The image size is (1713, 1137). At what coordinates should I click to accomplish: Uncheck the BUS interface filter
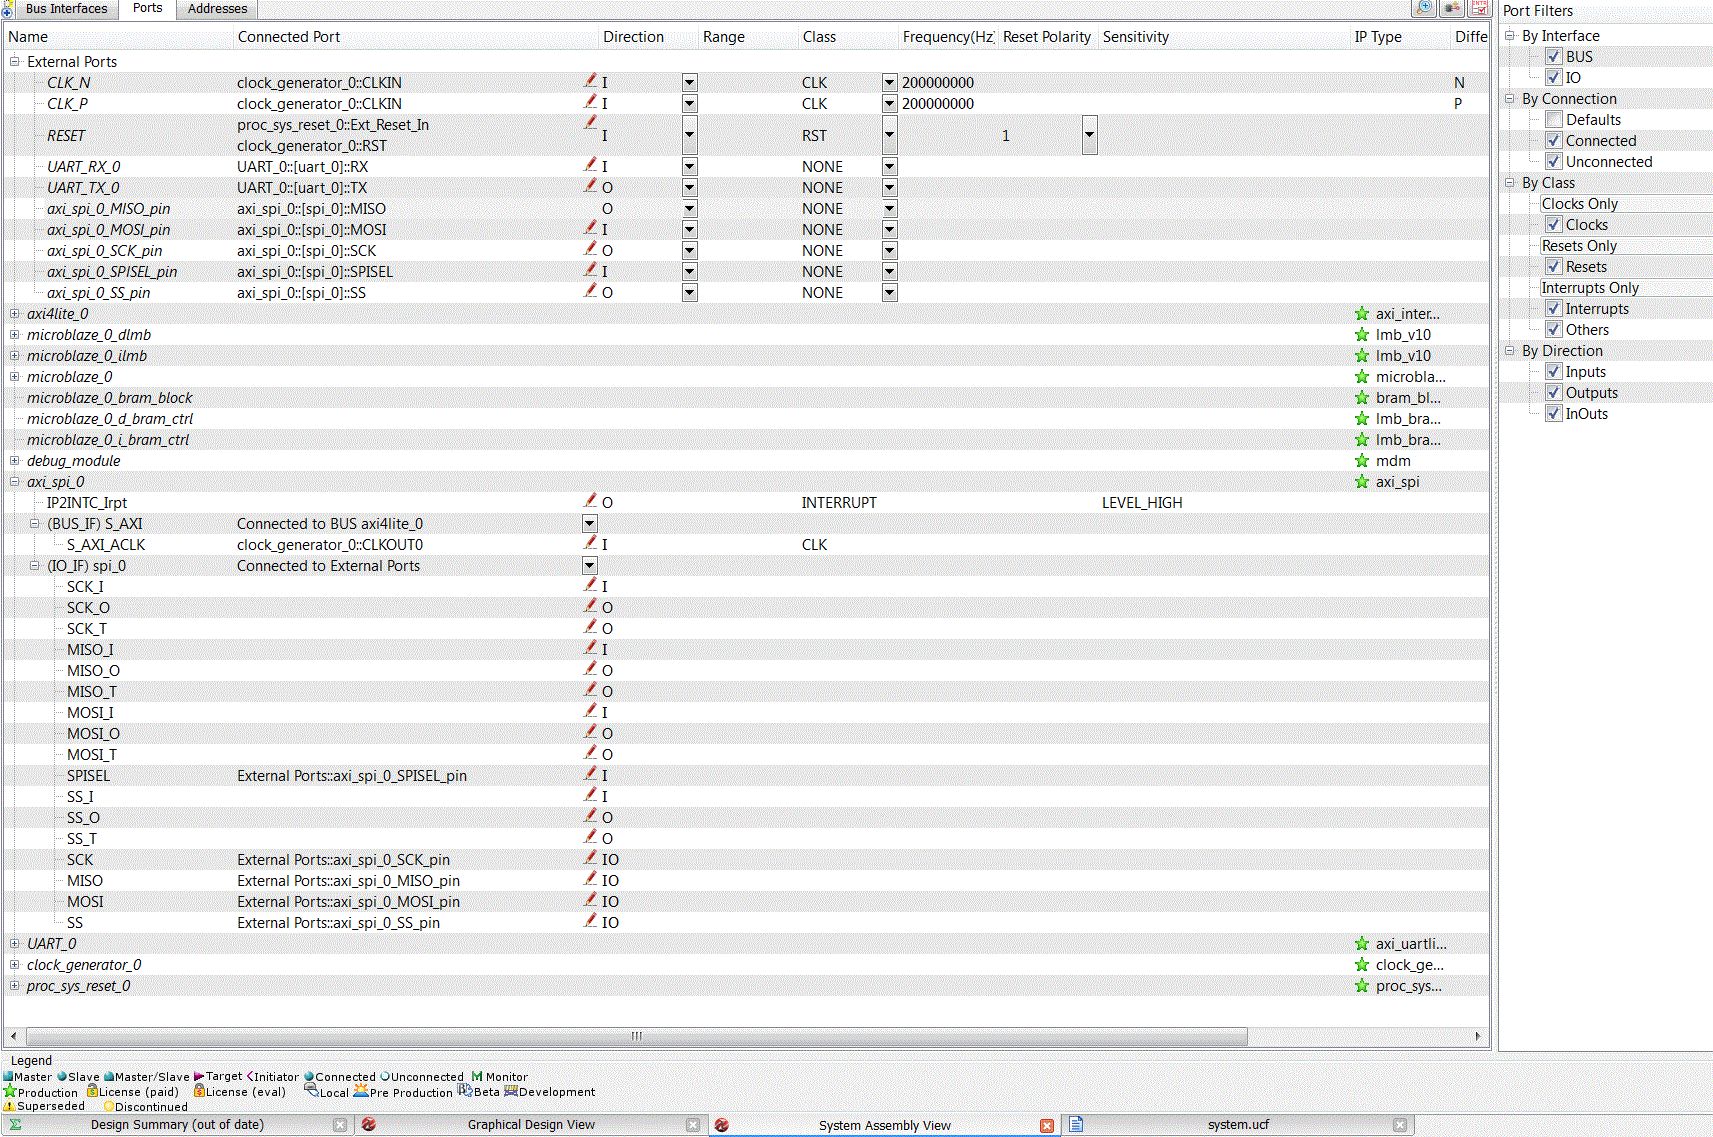(1554, 57)
